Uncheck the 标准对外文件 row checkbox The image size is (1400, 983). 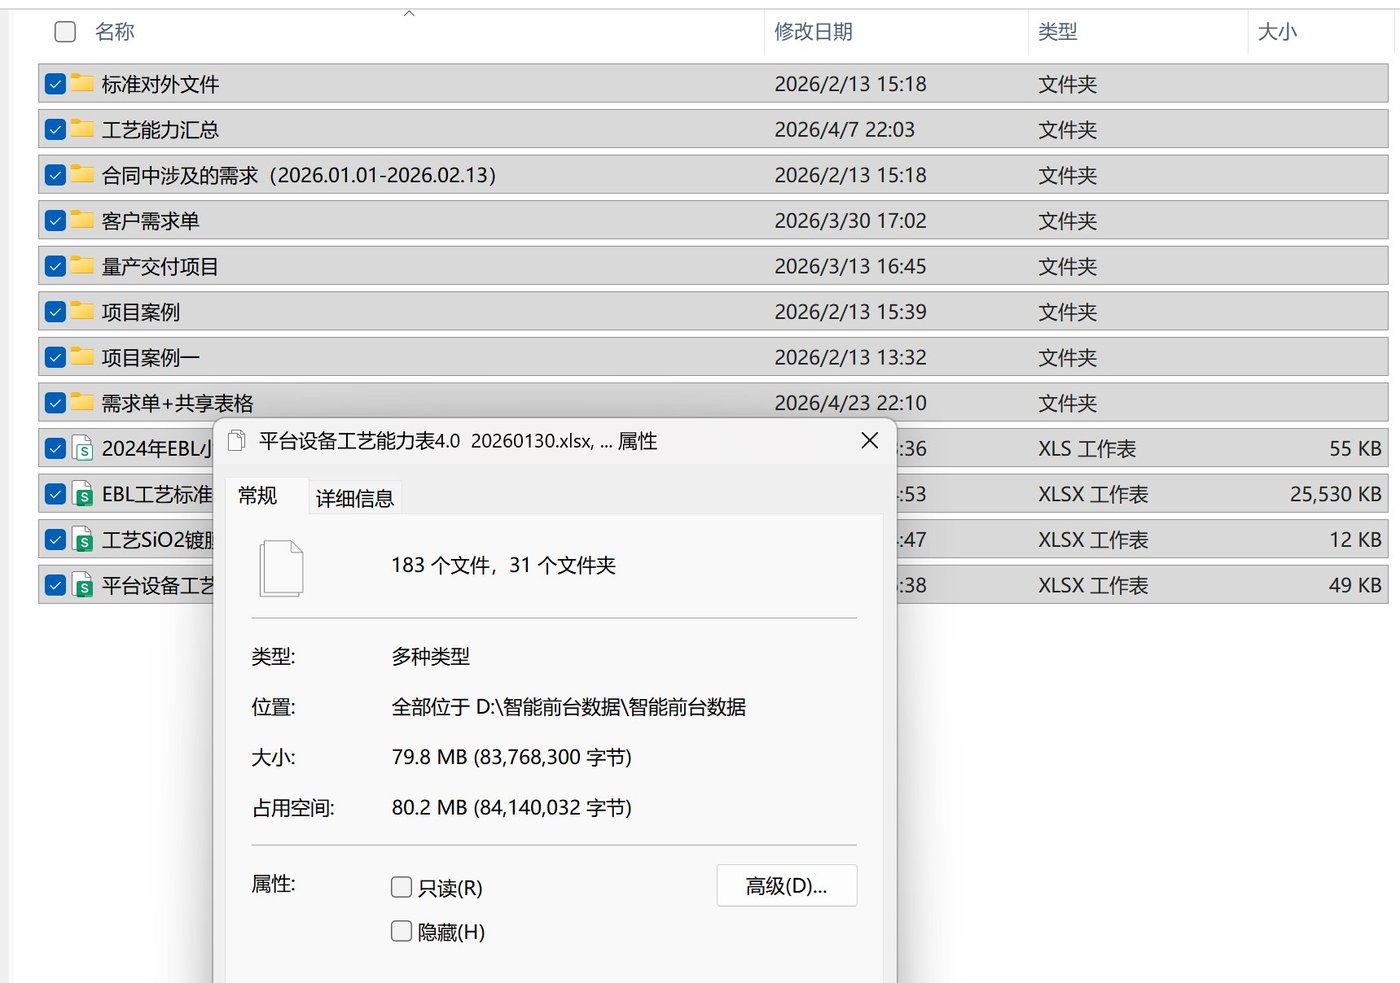(55, 84)
